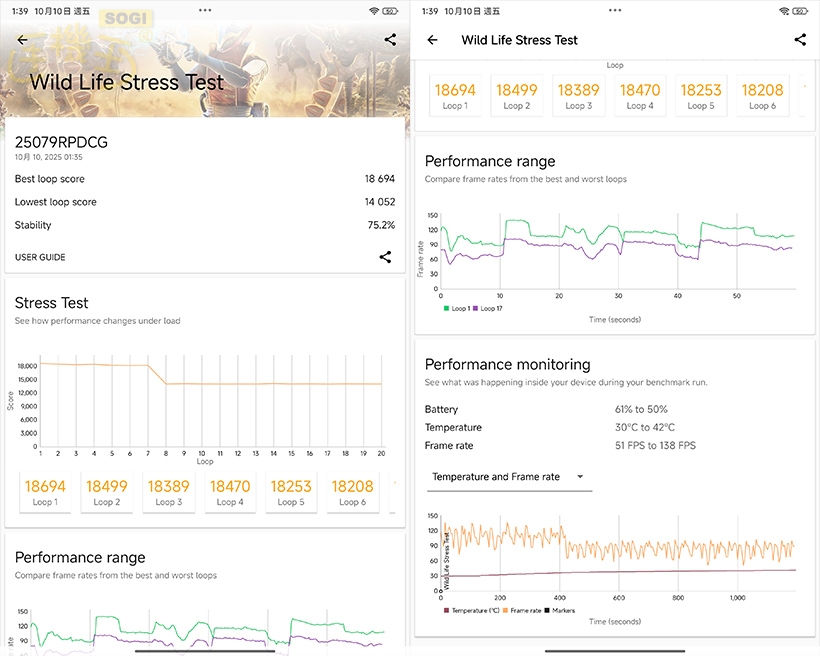820x656 pixels.
Task: Select Loop 2 score card 18499 in right pane
Action: click(x=516, y=96)
